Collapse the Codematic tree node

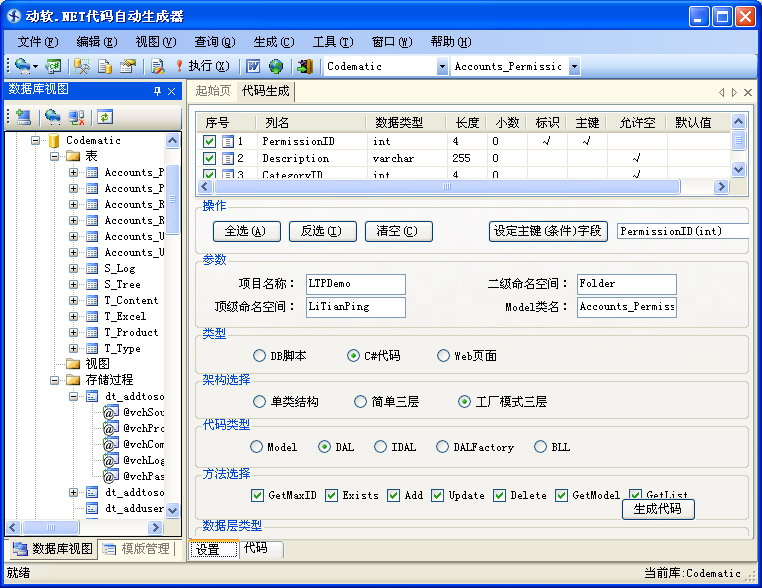point(35,140)
